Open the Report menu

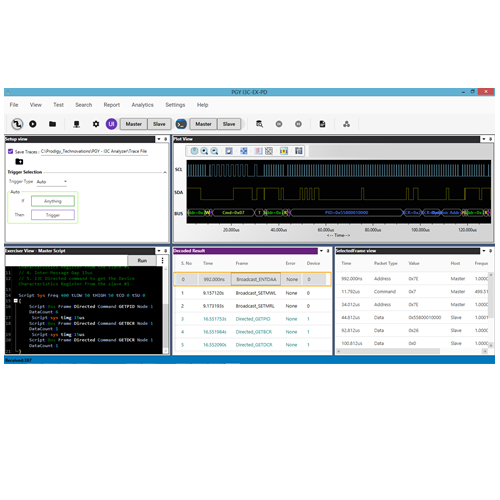click(x=112, y=105)
